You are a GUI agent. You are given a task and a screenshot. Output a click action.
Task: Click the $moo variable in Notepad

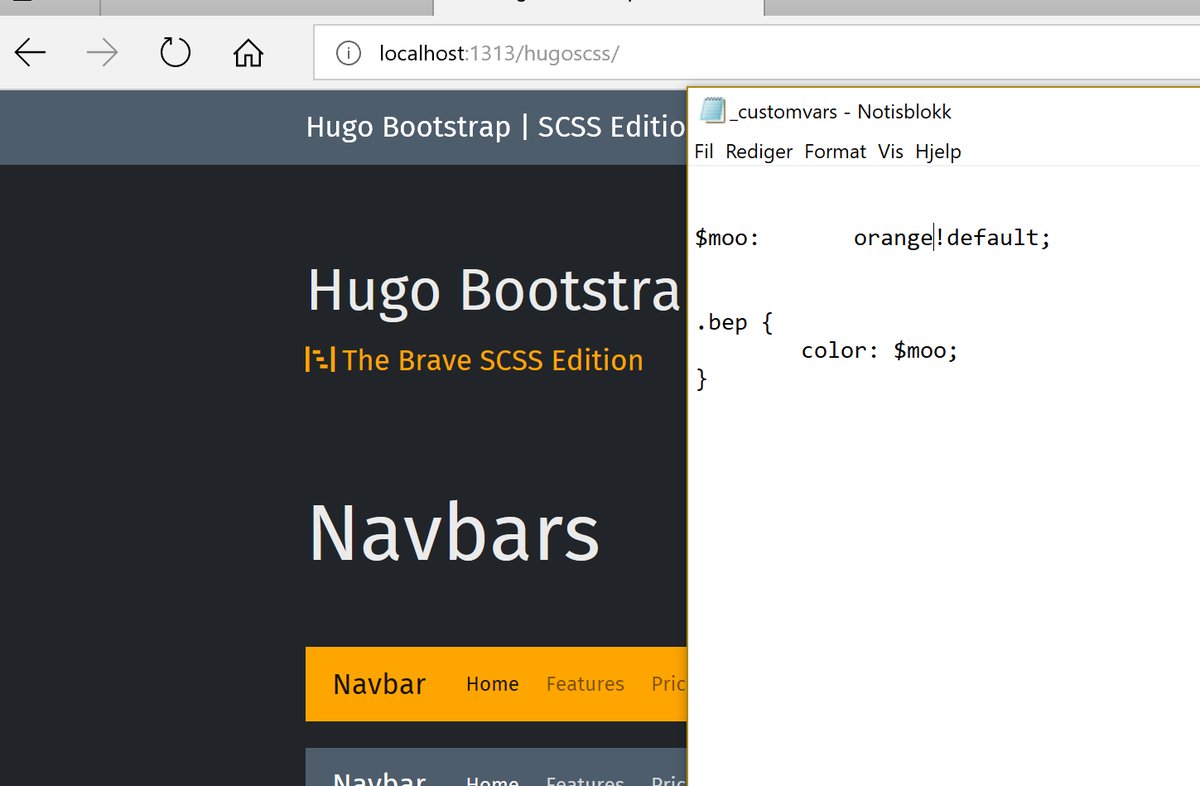(727, 238)
